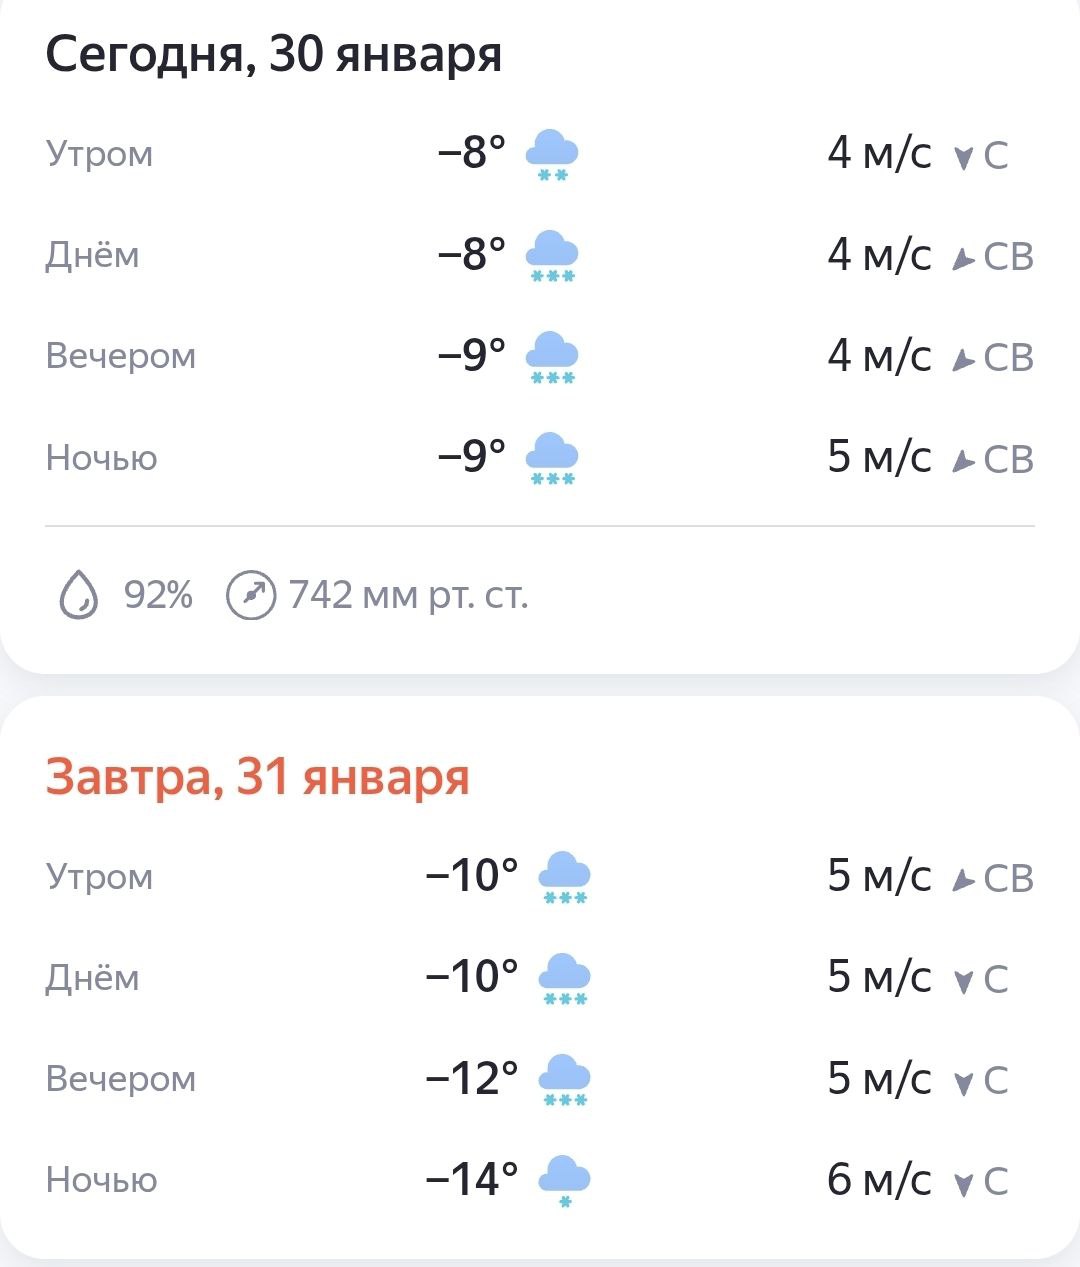Viewport: 1080px width, 1267px height.
Task: Tap tomorrow morning's snow cloud icon
Action: (x=564, y=877)
